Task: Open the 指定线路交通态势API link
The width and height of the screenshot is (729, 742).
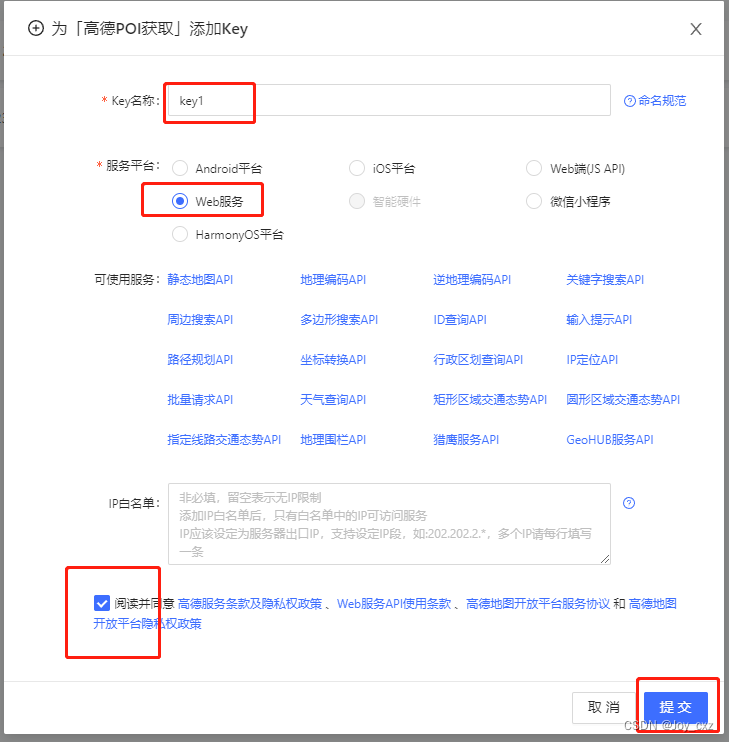Action: point(224,440)
